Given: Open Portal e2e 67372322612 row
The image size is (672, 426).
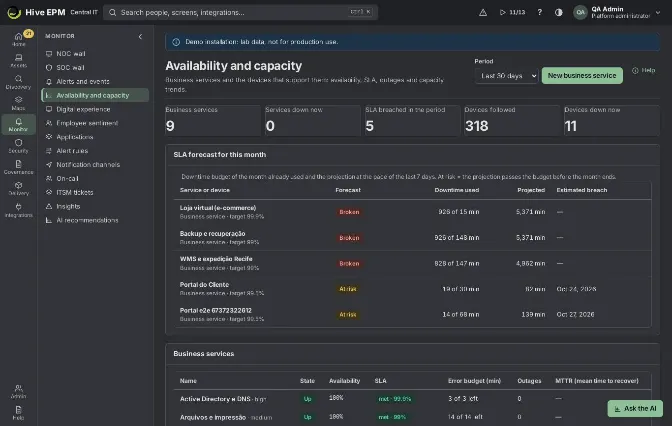Looking at the screenshot, I should [412, 315].
